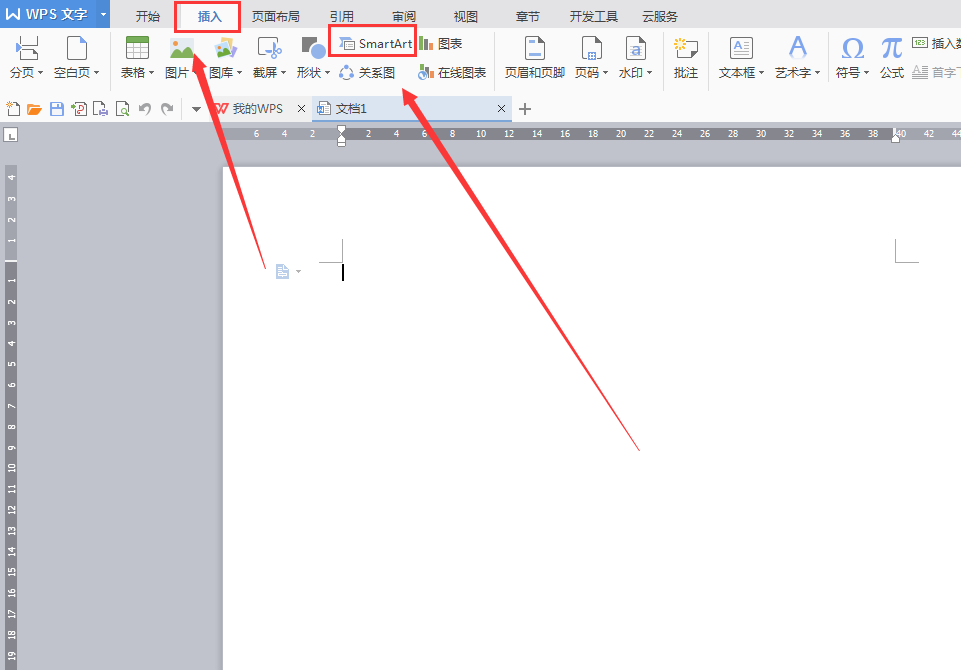Insert a SmartArt graphic

pyautogui.click(x=376, y=44)
